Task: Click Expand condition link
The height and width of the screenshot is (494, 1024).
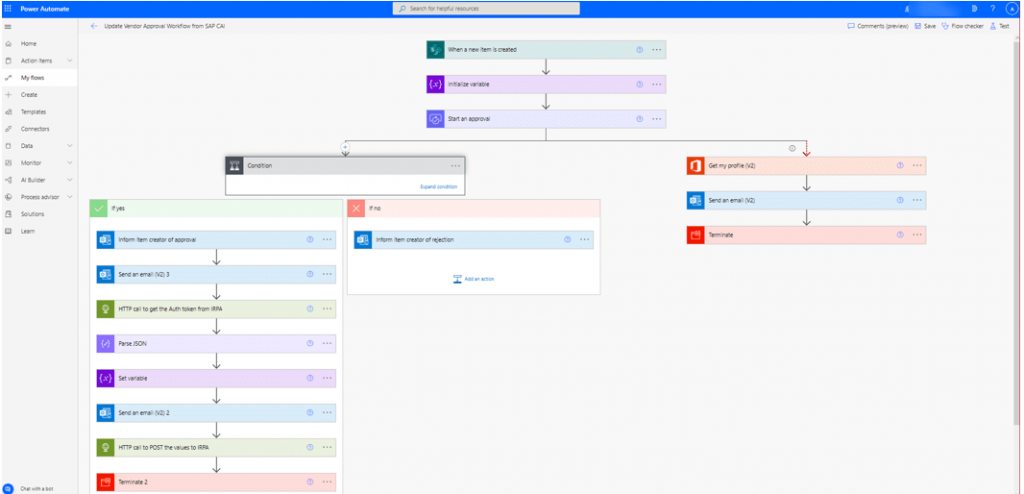Action: (x=438, y=187)
